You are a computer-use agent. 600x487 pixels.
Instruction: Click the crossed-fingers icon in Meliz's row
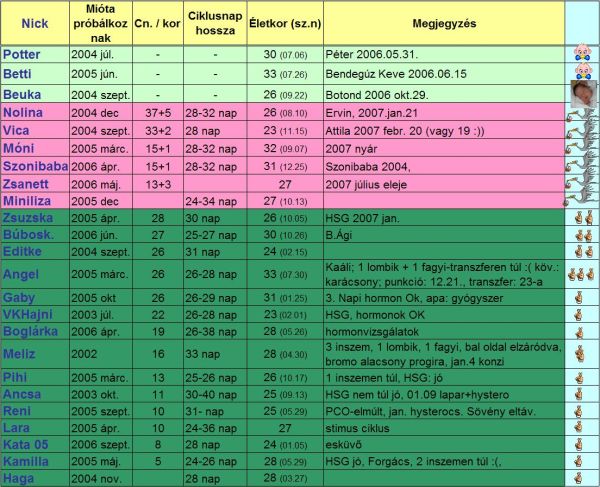(582, 353)
